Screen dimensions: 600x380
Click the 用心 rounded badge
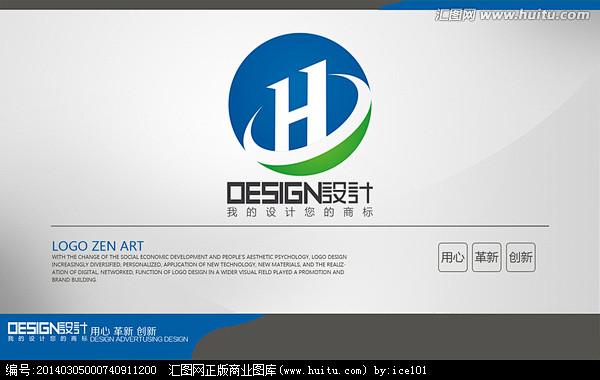point(453,257)
